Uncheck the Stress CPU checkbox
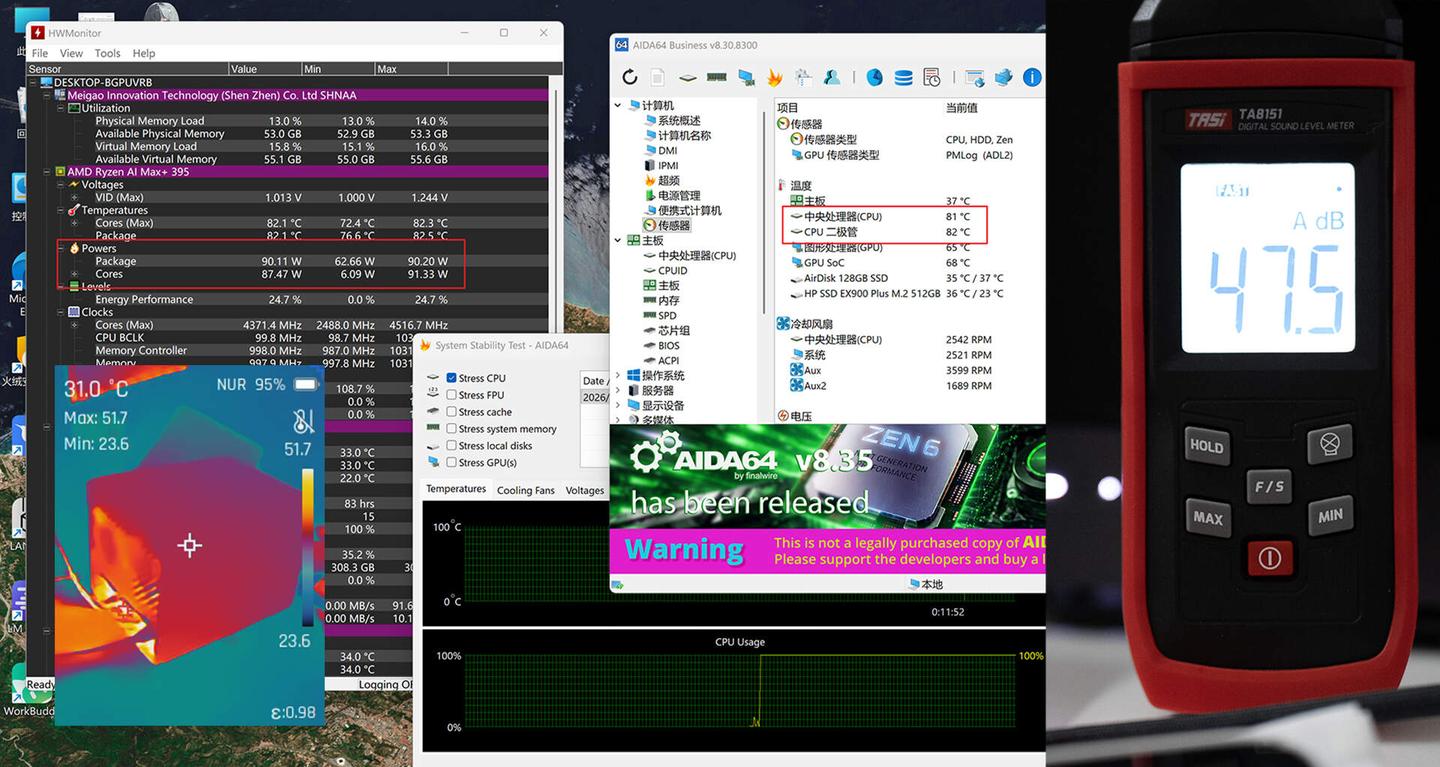The image size is (1440, 767). [x=452, y=378]
